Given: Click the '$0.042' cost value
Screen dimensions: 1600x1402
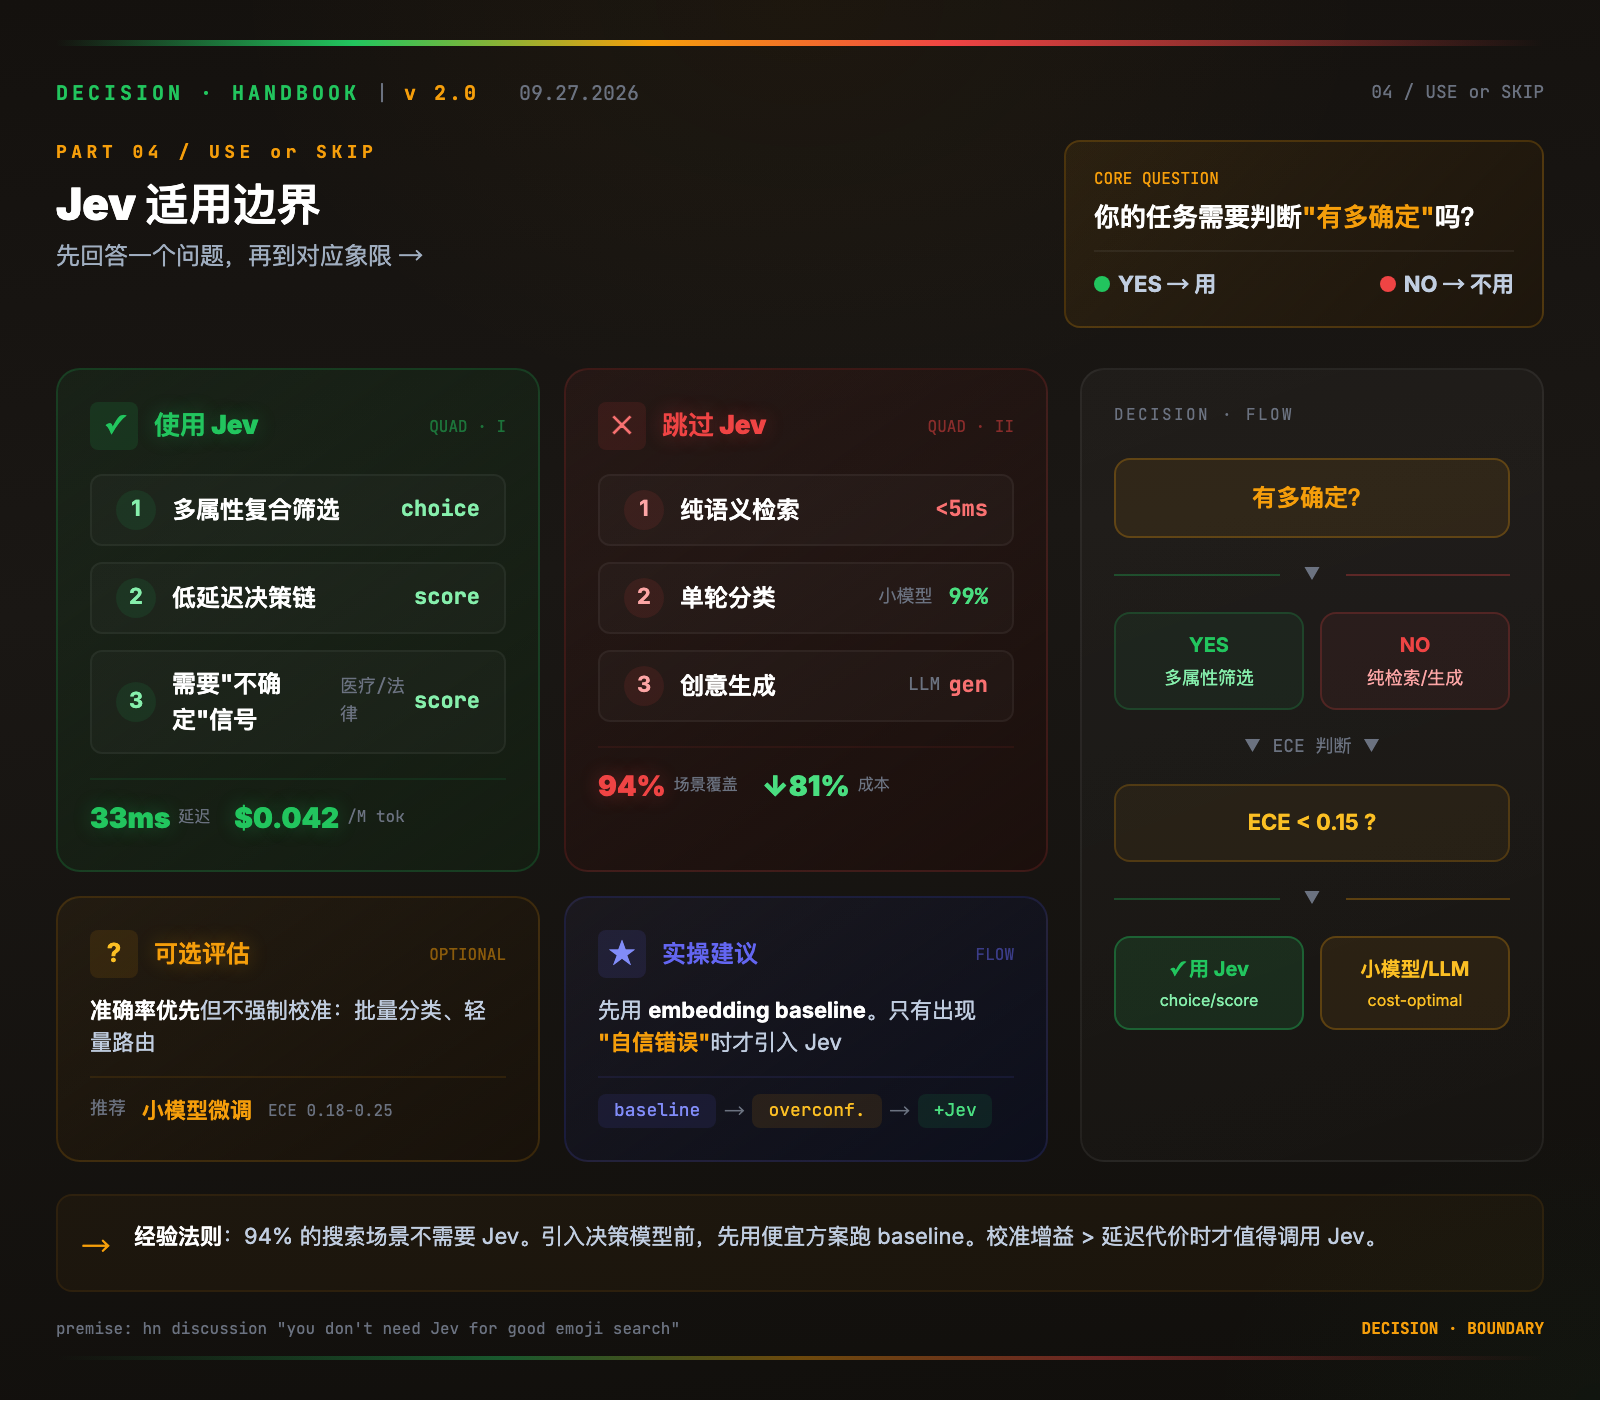Looking at the screenshot, I should [286, 818].
